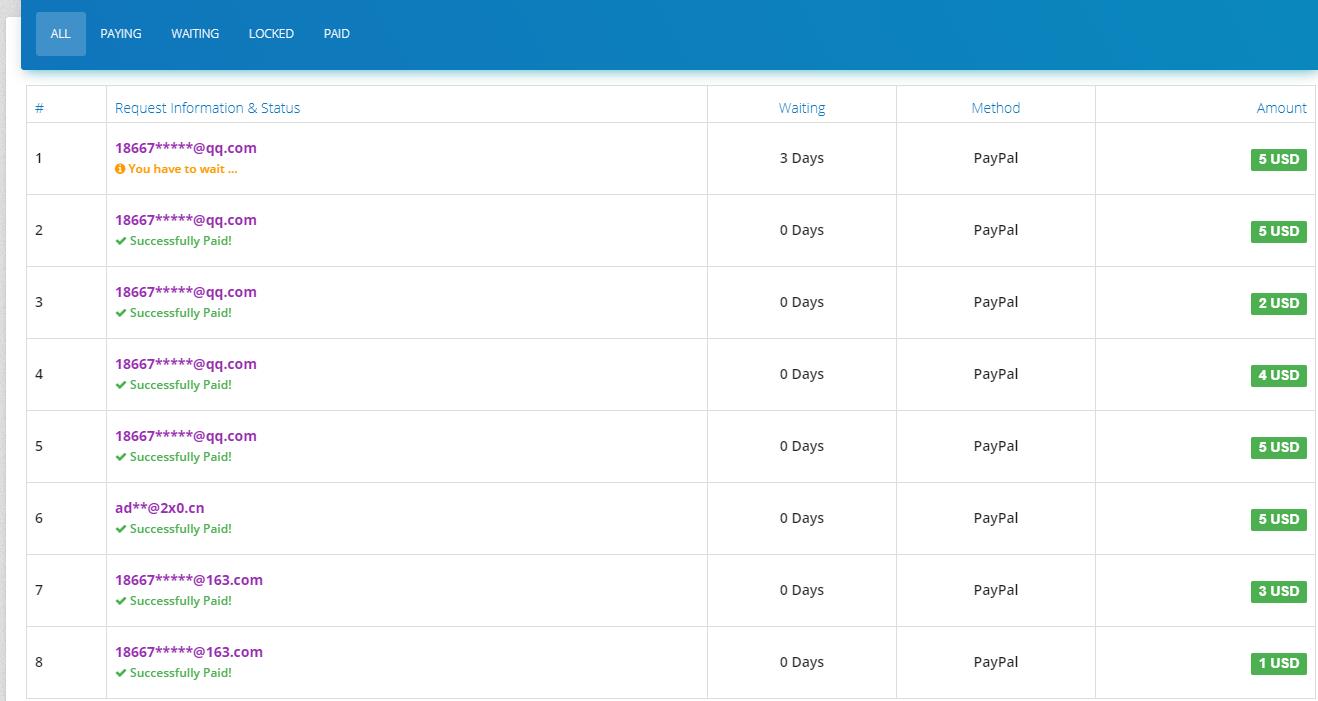Select the 4 USD amount badge
Screen dimensions: 1318x701
point(1278,375)
